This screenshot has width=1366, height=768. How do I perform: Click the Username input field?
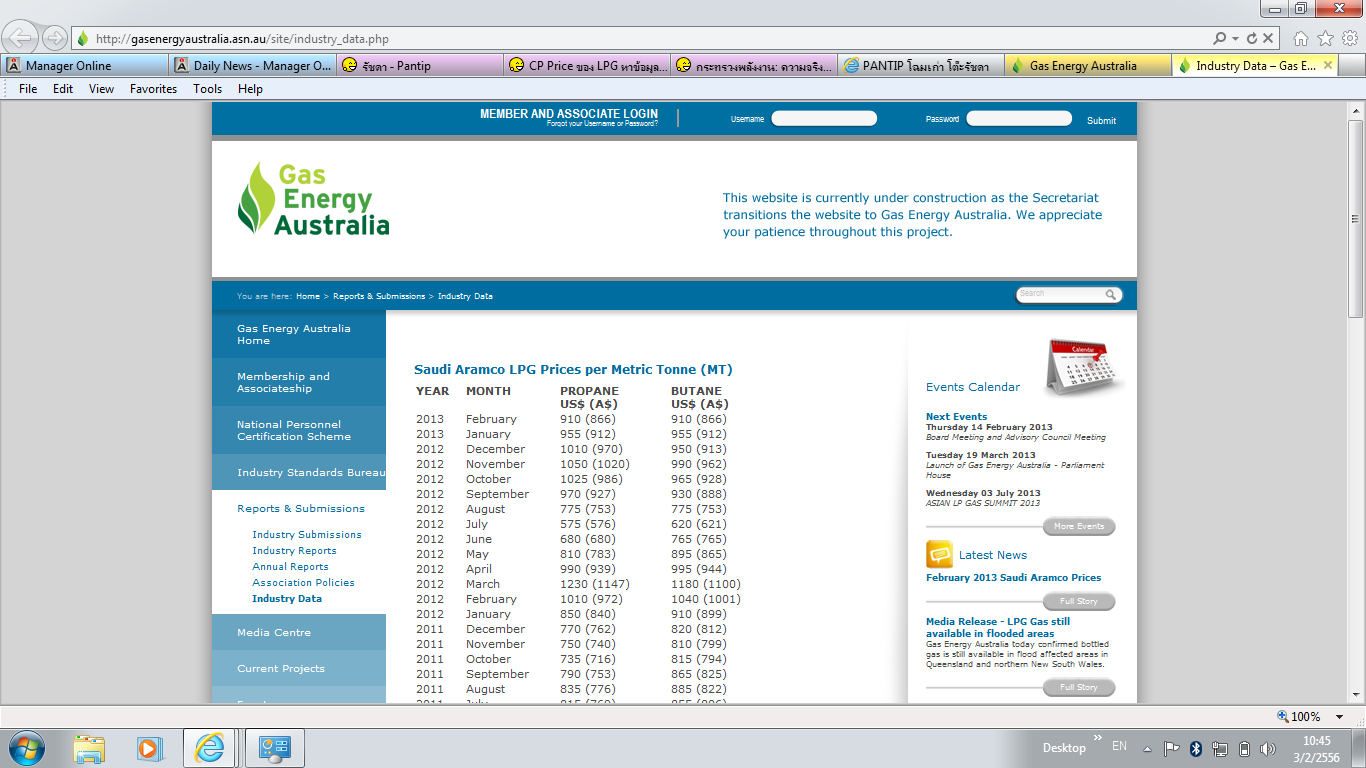tap(824, 118)
